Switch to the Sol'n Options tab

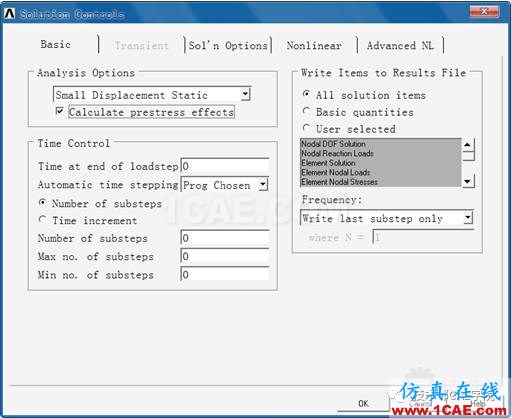click(x=228, y=45)
